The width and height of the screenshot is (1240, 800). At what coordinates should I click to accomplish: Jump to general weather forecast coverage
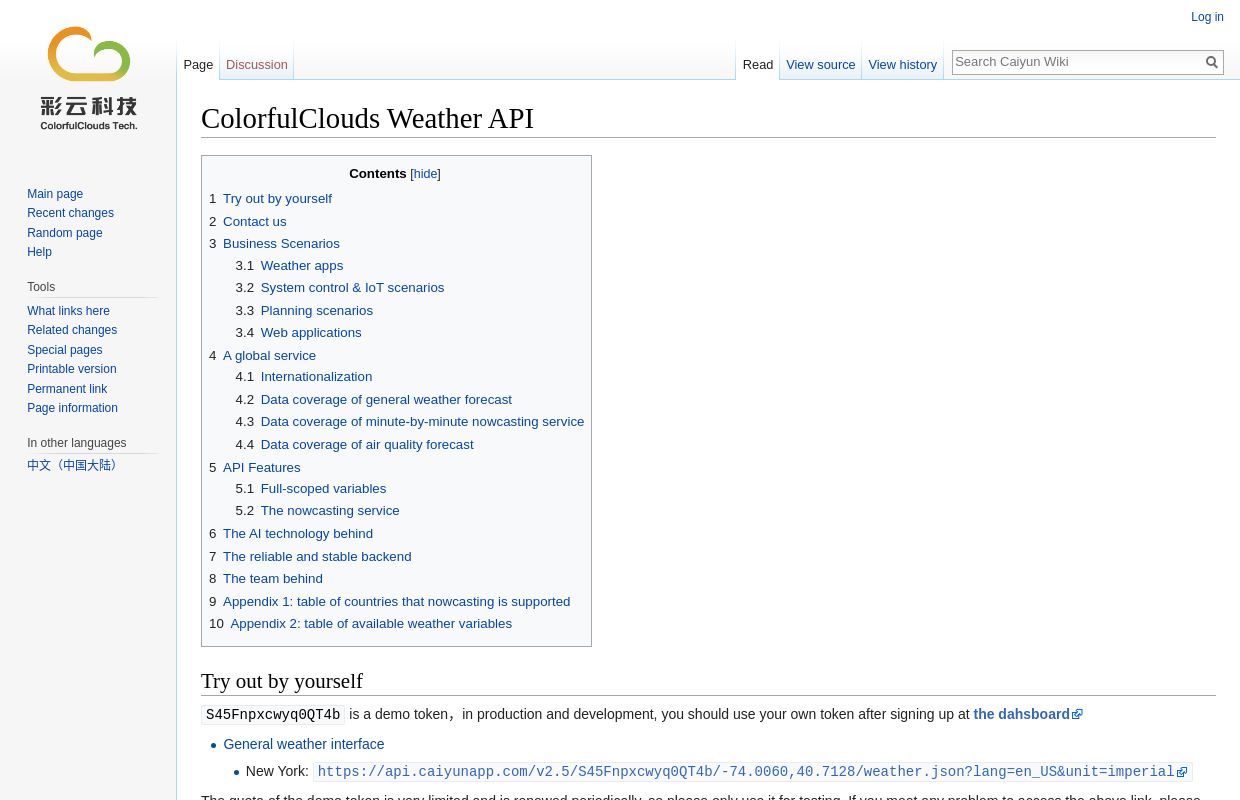(x=386, y=400)
